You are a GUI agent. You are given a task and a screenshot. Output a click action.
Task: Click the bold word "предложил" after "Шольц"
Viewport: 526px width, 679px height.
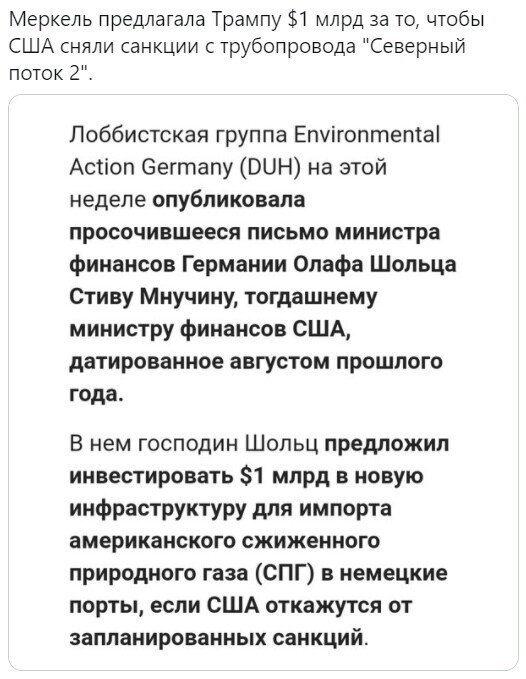tap(387, 444)
